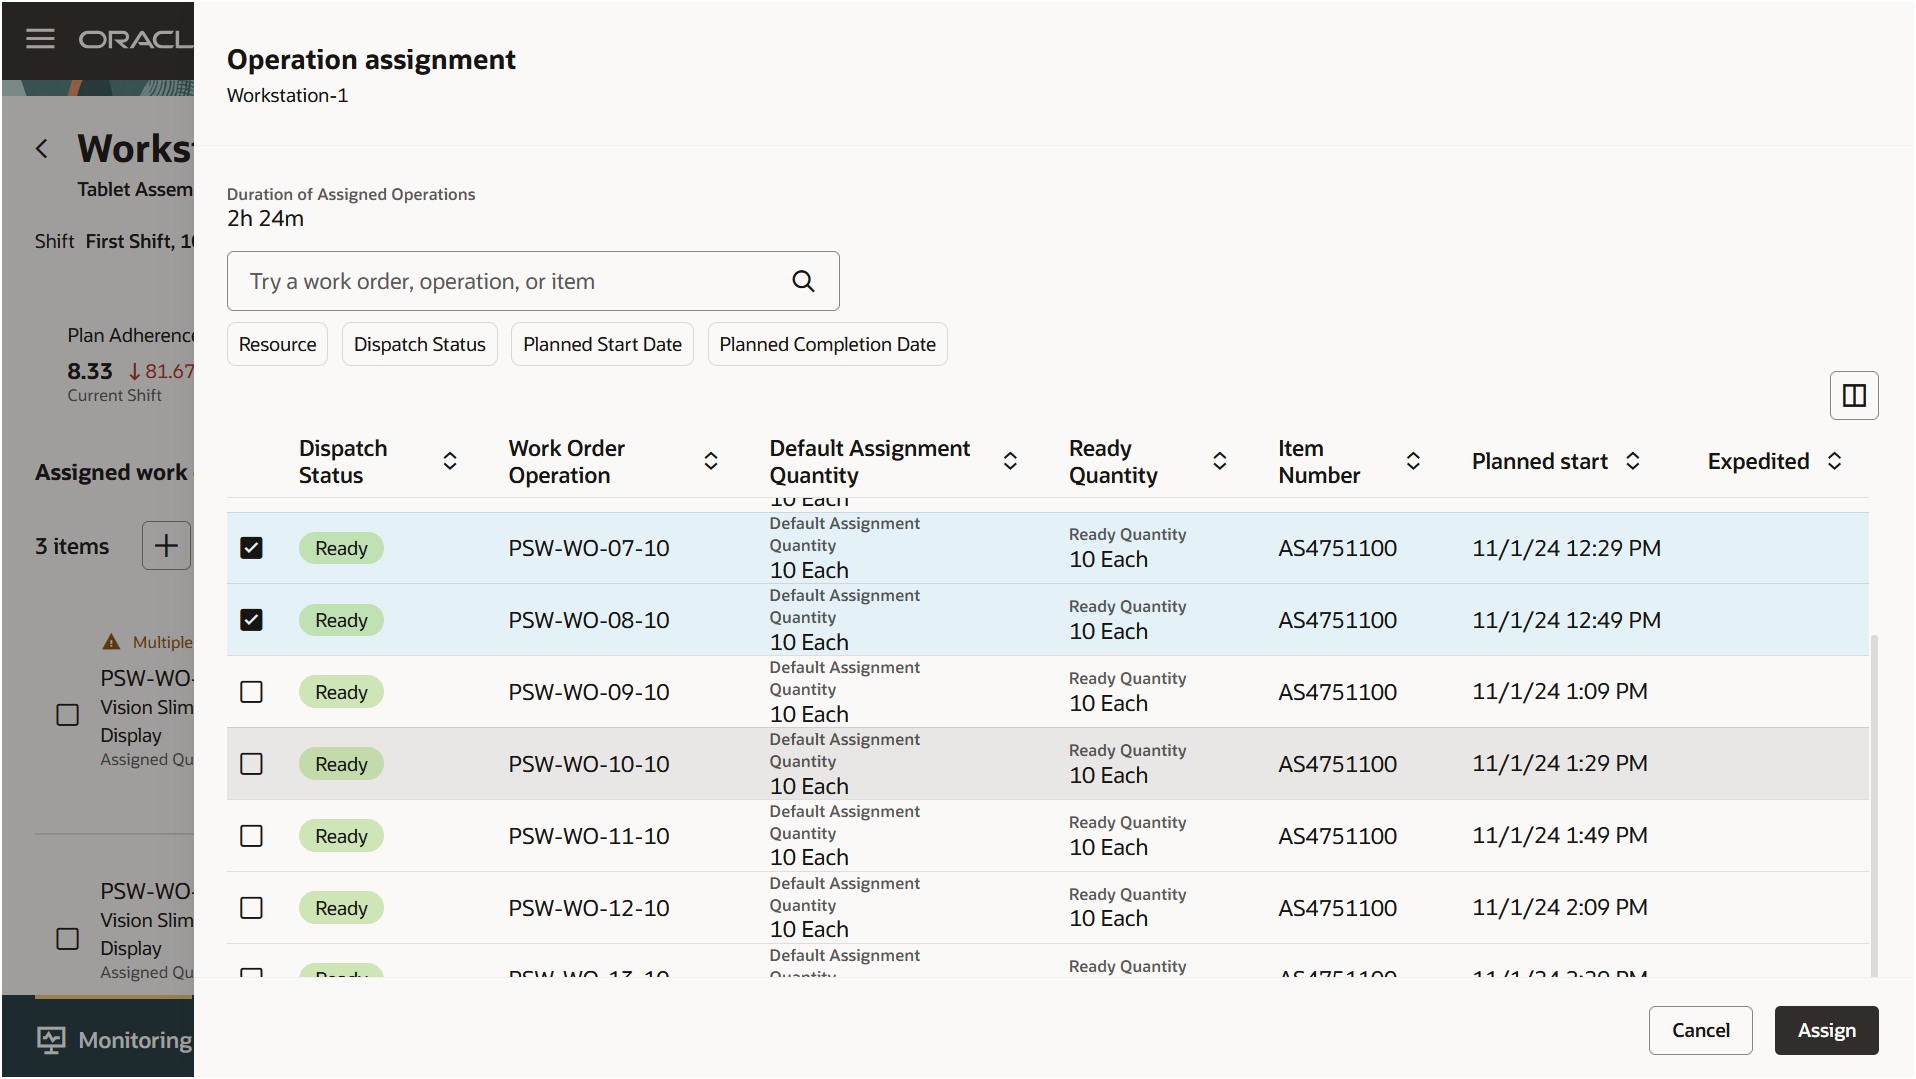Sort by Planned start column arrows
This screenshot has width=1916, height=1079.
pos(1633,461)
